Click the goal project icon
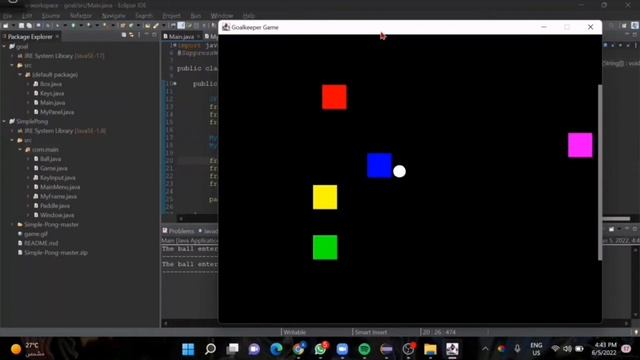This screenshot has width=640, height=360. point(12,47)
